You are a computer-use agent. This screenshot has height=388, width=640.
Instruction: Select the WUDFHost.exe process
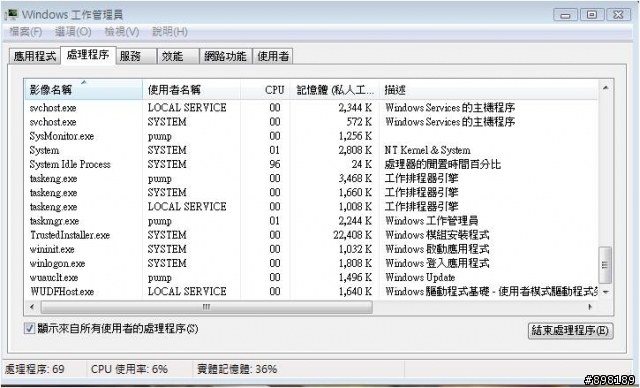click(311, 291)
